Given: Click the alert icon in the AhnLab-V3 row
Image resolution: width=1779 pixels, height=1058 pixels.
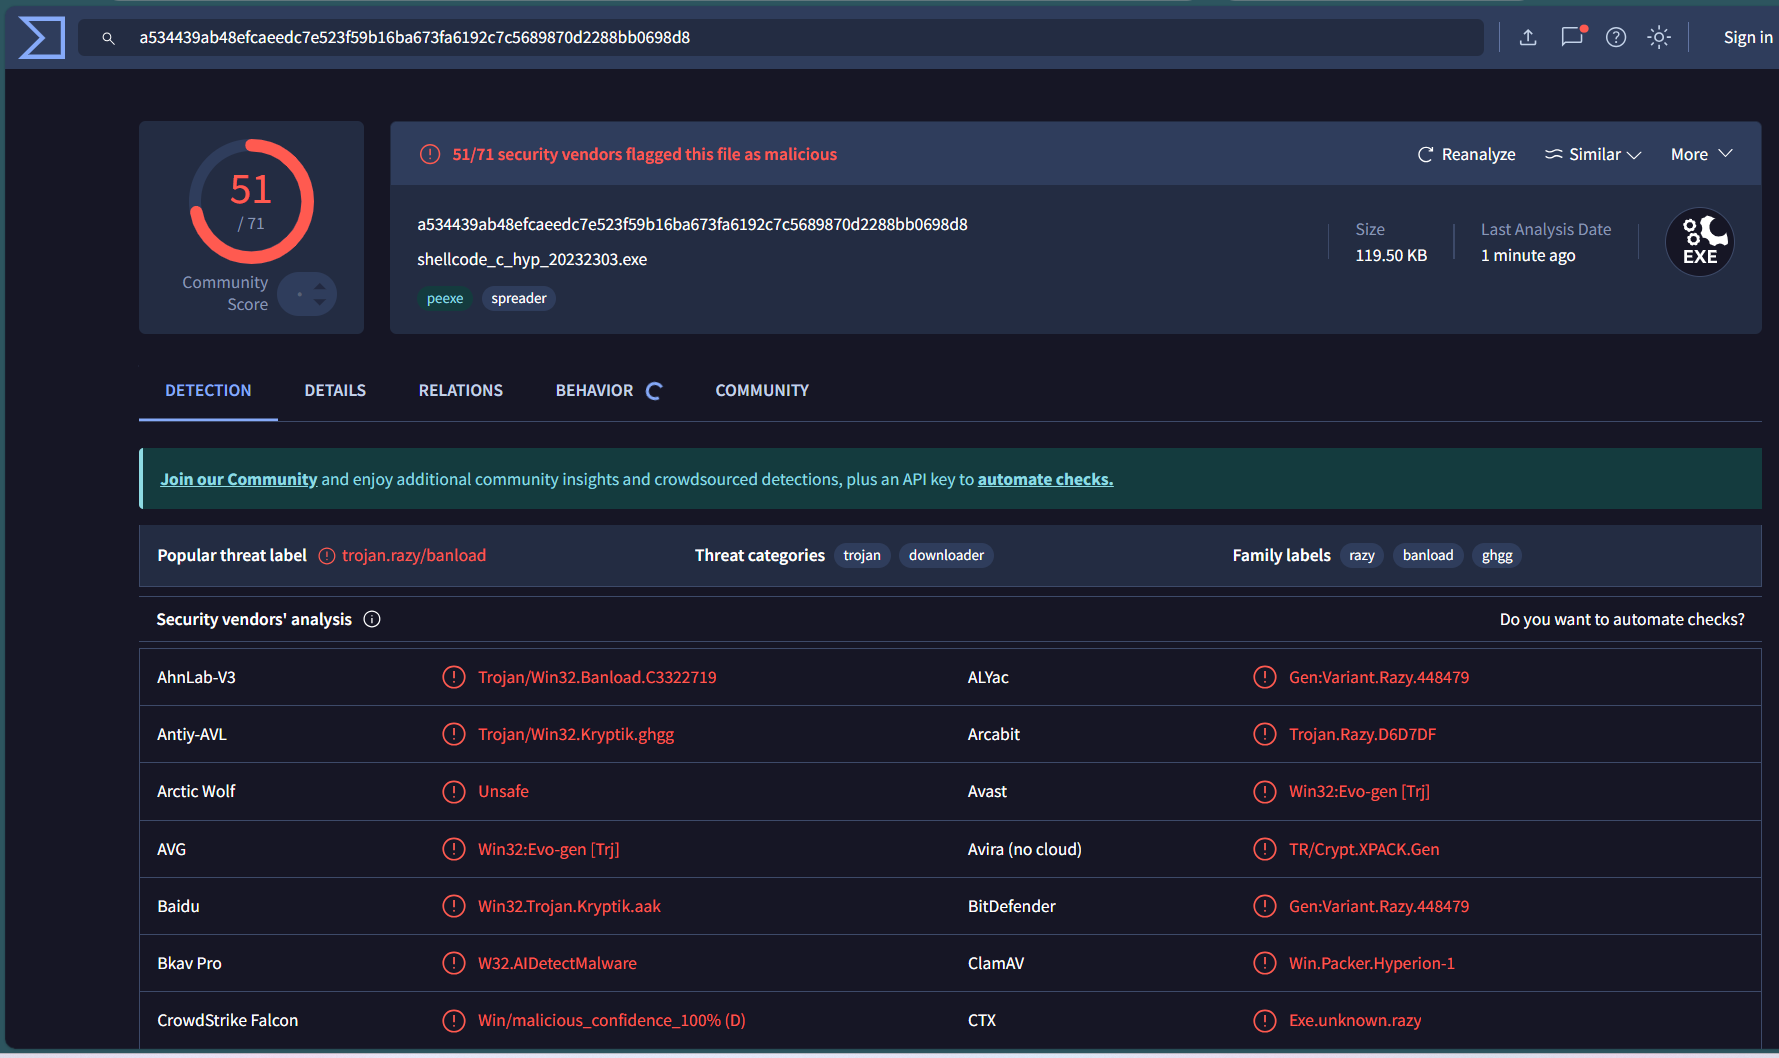Looking at the screenshot, I should 454,677.
